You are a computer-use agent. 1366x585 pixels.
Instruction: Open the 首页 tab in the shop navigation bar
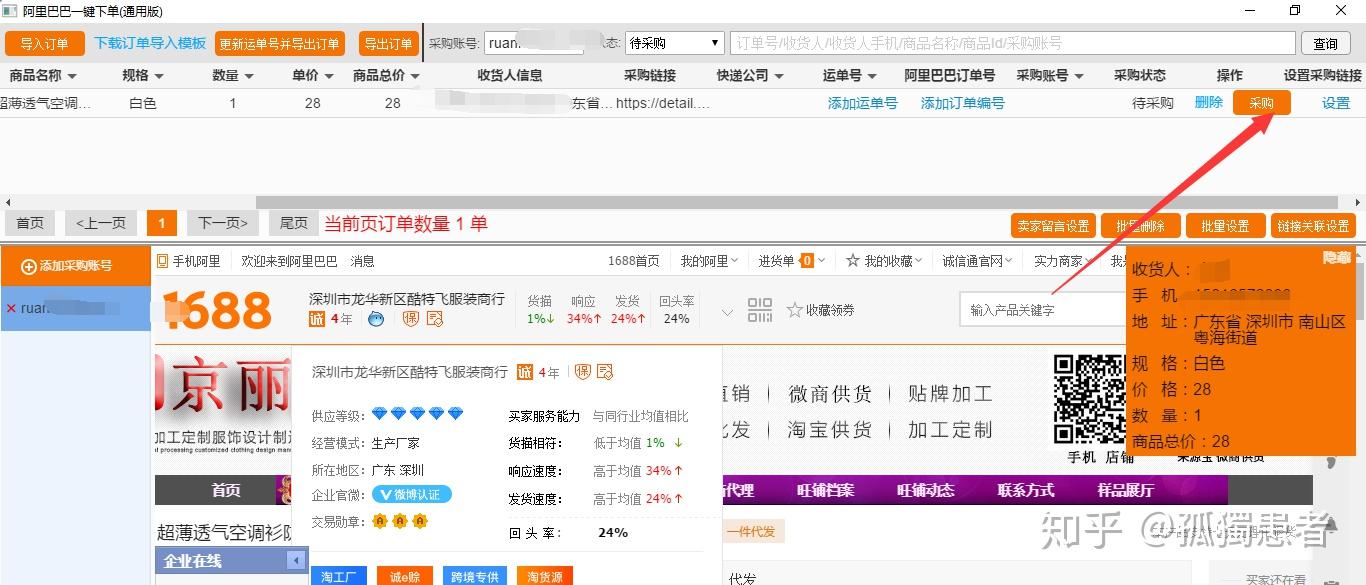226,490
